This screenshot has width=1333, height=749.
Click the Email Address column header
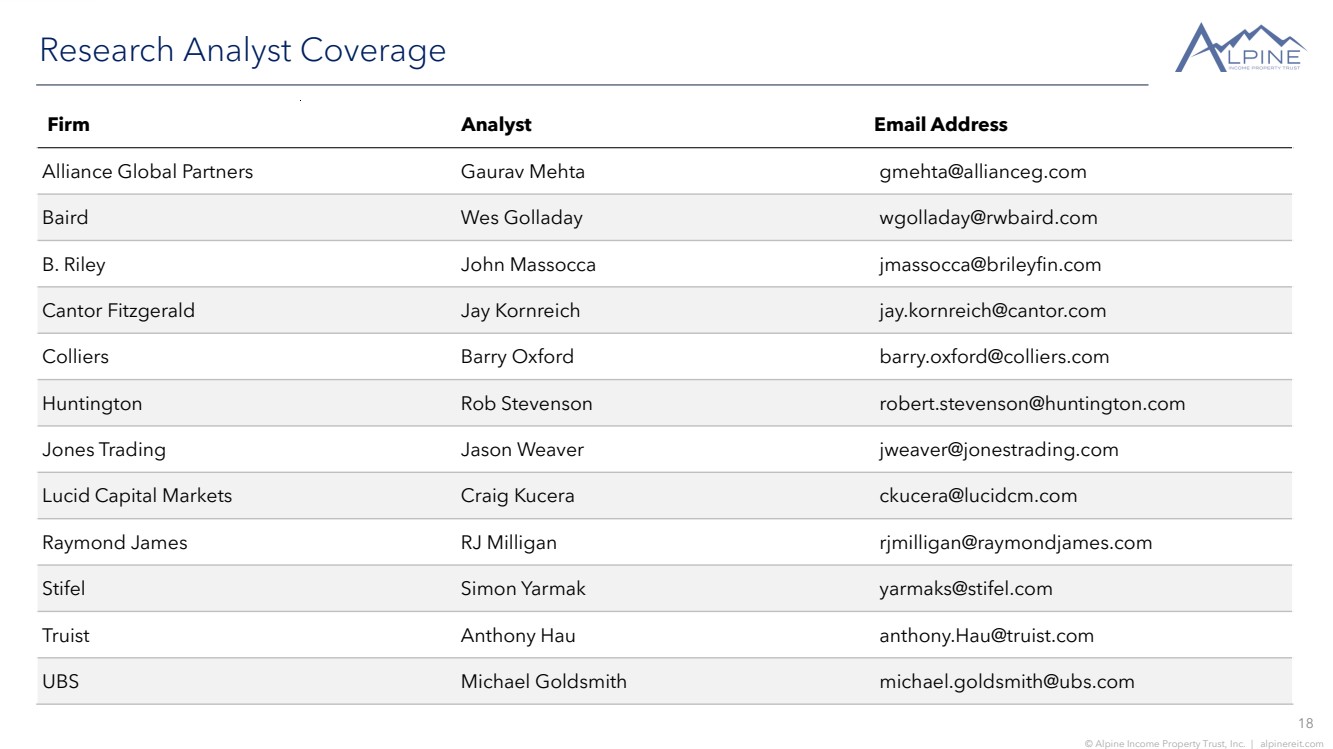[940, 125]
